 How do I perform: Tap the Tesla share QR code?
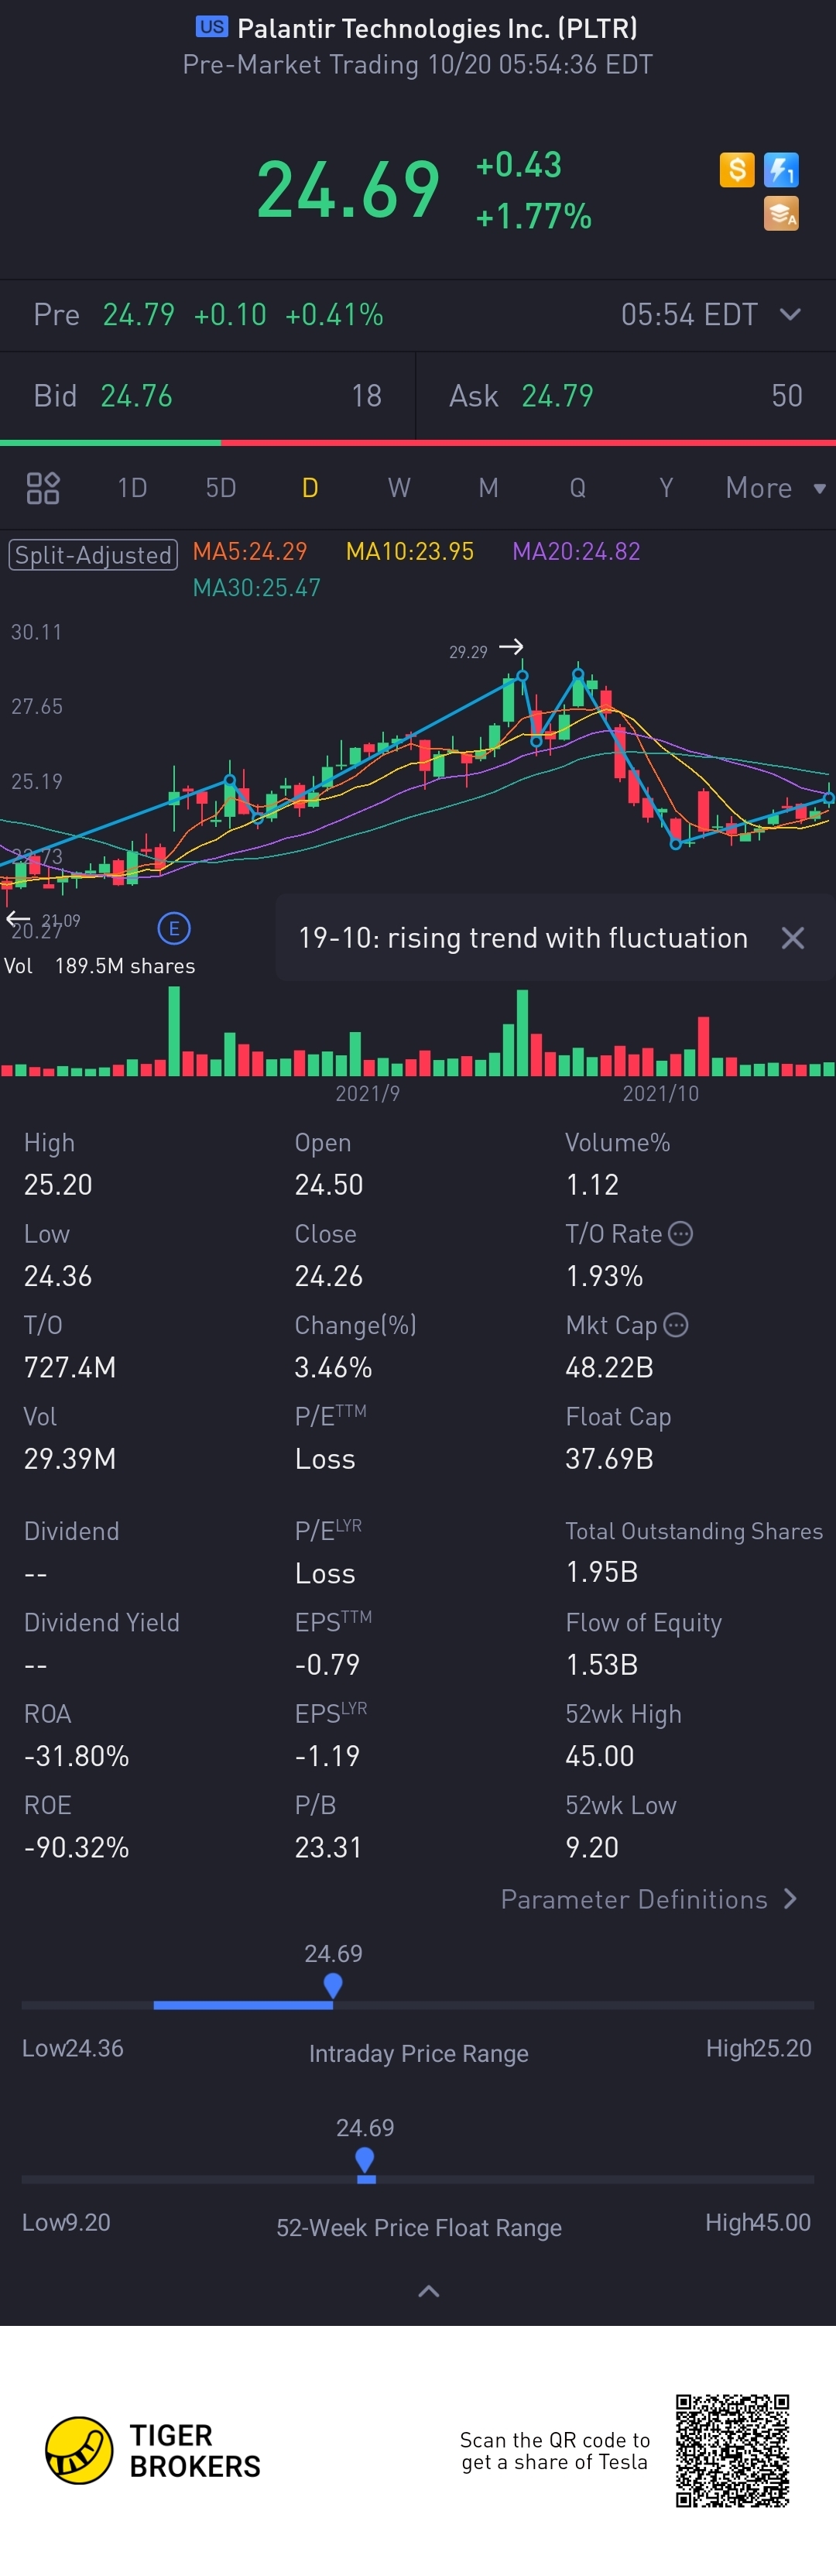point(732,2450)
